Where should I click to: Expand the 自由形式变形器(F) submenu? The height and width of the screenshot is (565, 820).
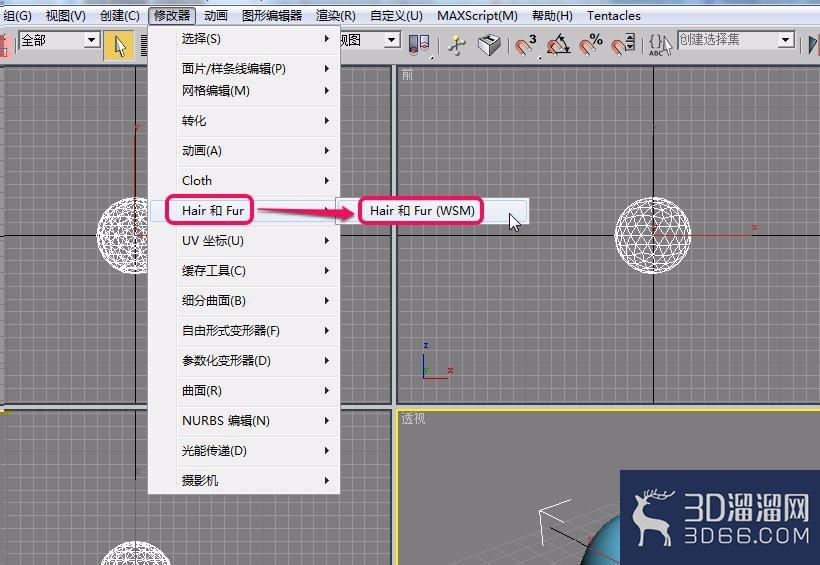[x=244, y=331]
